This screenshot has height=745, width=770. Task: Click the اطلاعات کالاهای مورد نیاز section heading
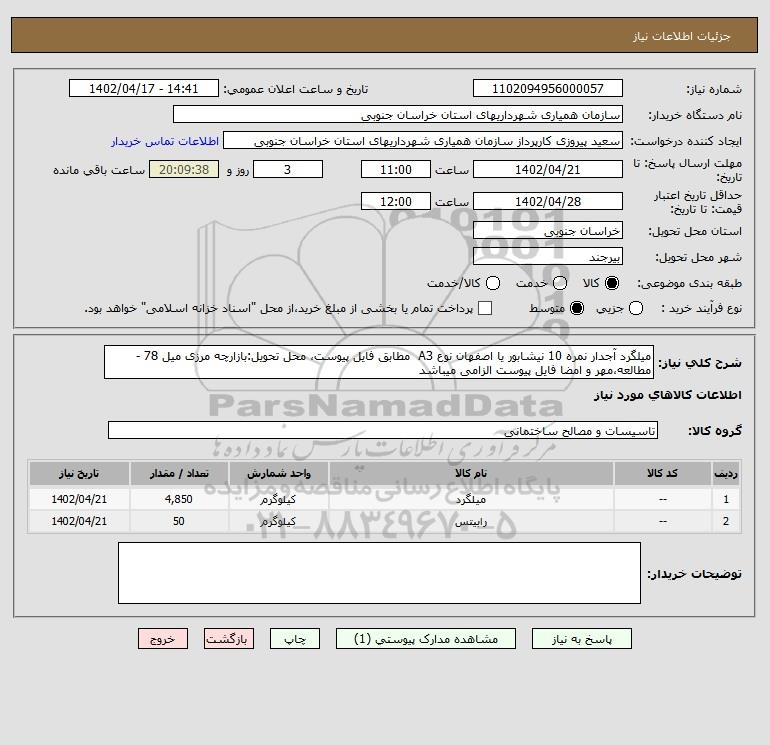pos(668,395)
